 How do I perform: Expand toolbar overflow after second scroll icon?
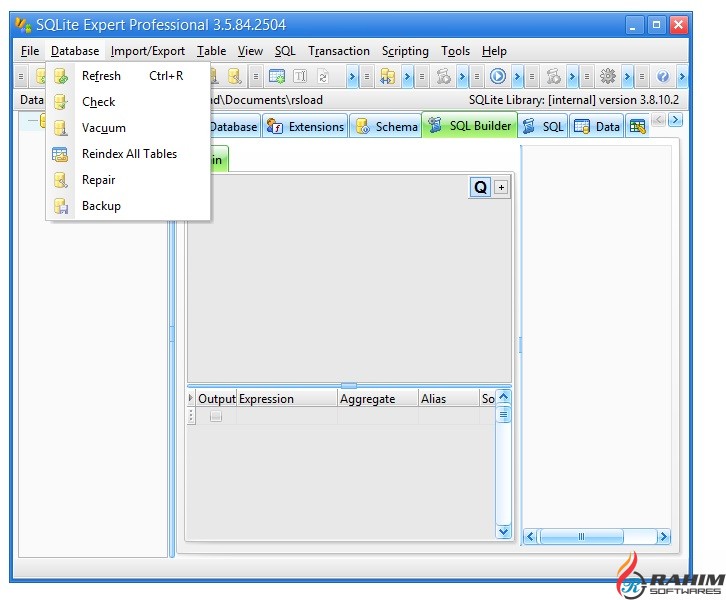[x=573, y=77]
